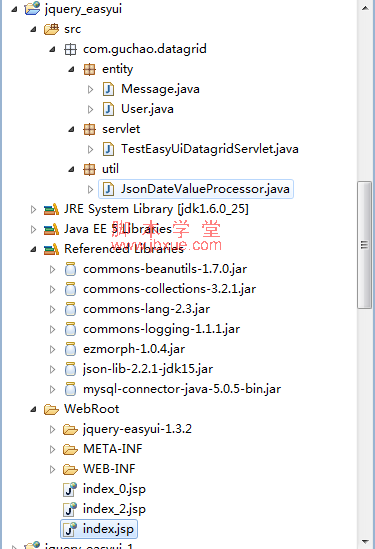Expand JsonDateValueProcessor.java members
Screen dimensions: 375x549
tap(90, 189)
